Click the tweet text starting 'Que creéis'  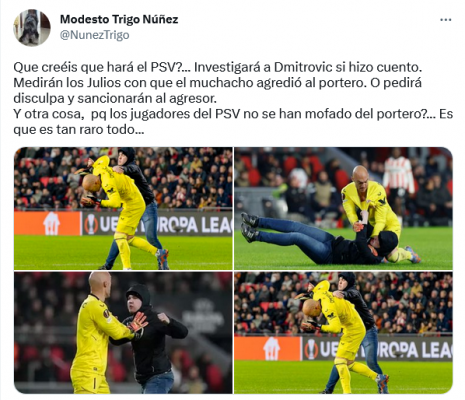(233, 98)
